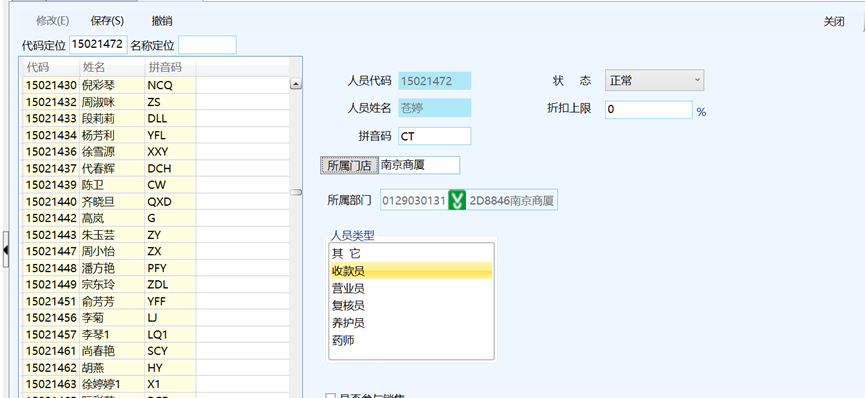The height and width of the screenshot is (398, 865).
Task: Select row 15021442 高岚
Action: pos(156,218)
